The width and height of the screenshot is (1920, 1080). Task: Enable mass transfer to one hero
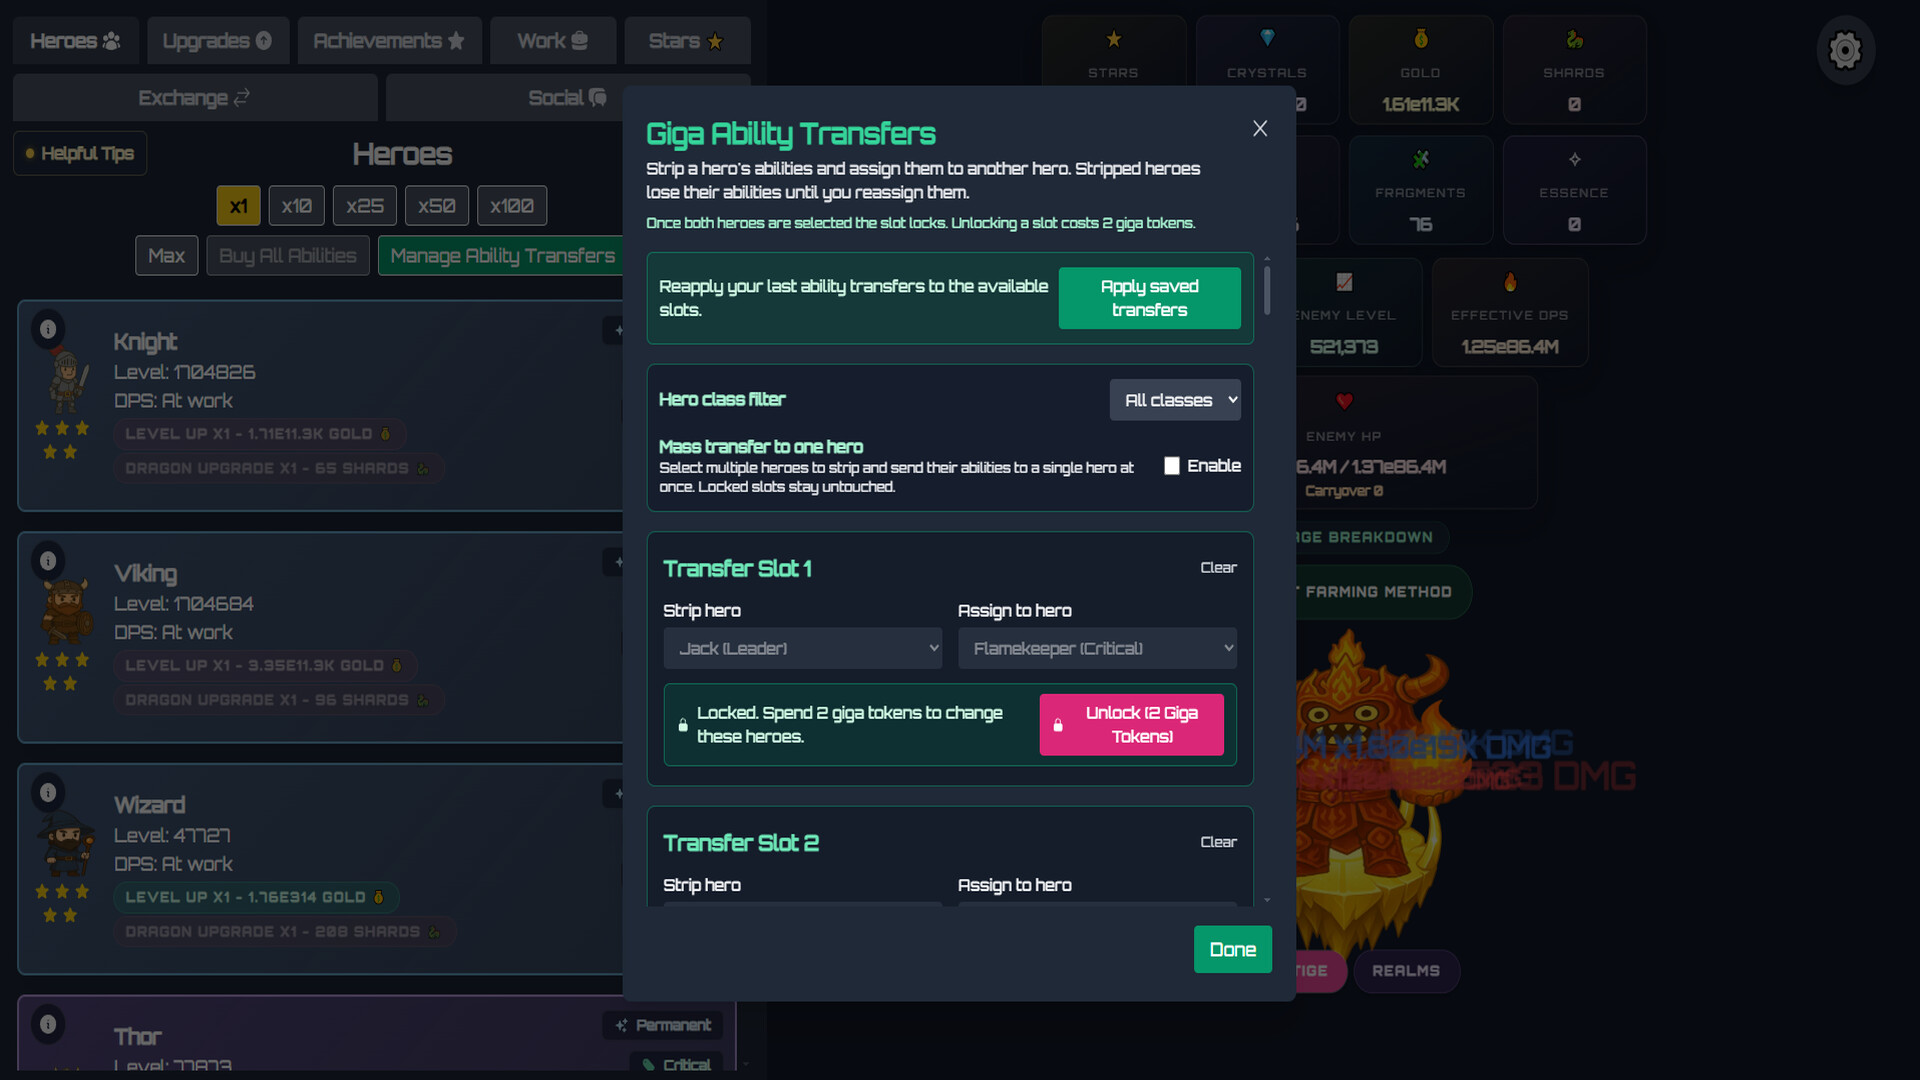(1171, 465)
